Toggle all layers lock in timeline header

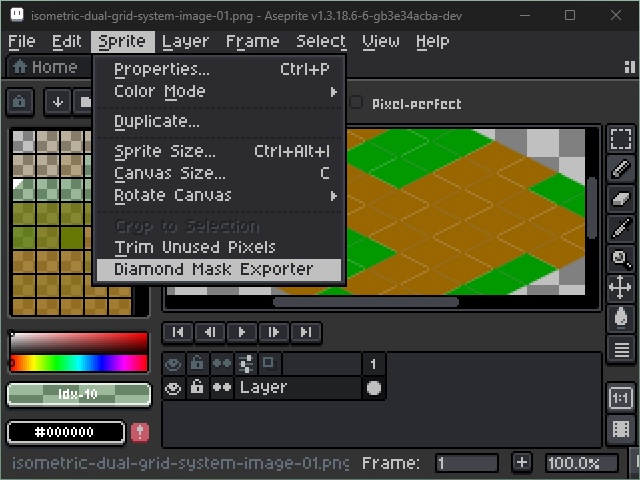[x=197, y=363]
